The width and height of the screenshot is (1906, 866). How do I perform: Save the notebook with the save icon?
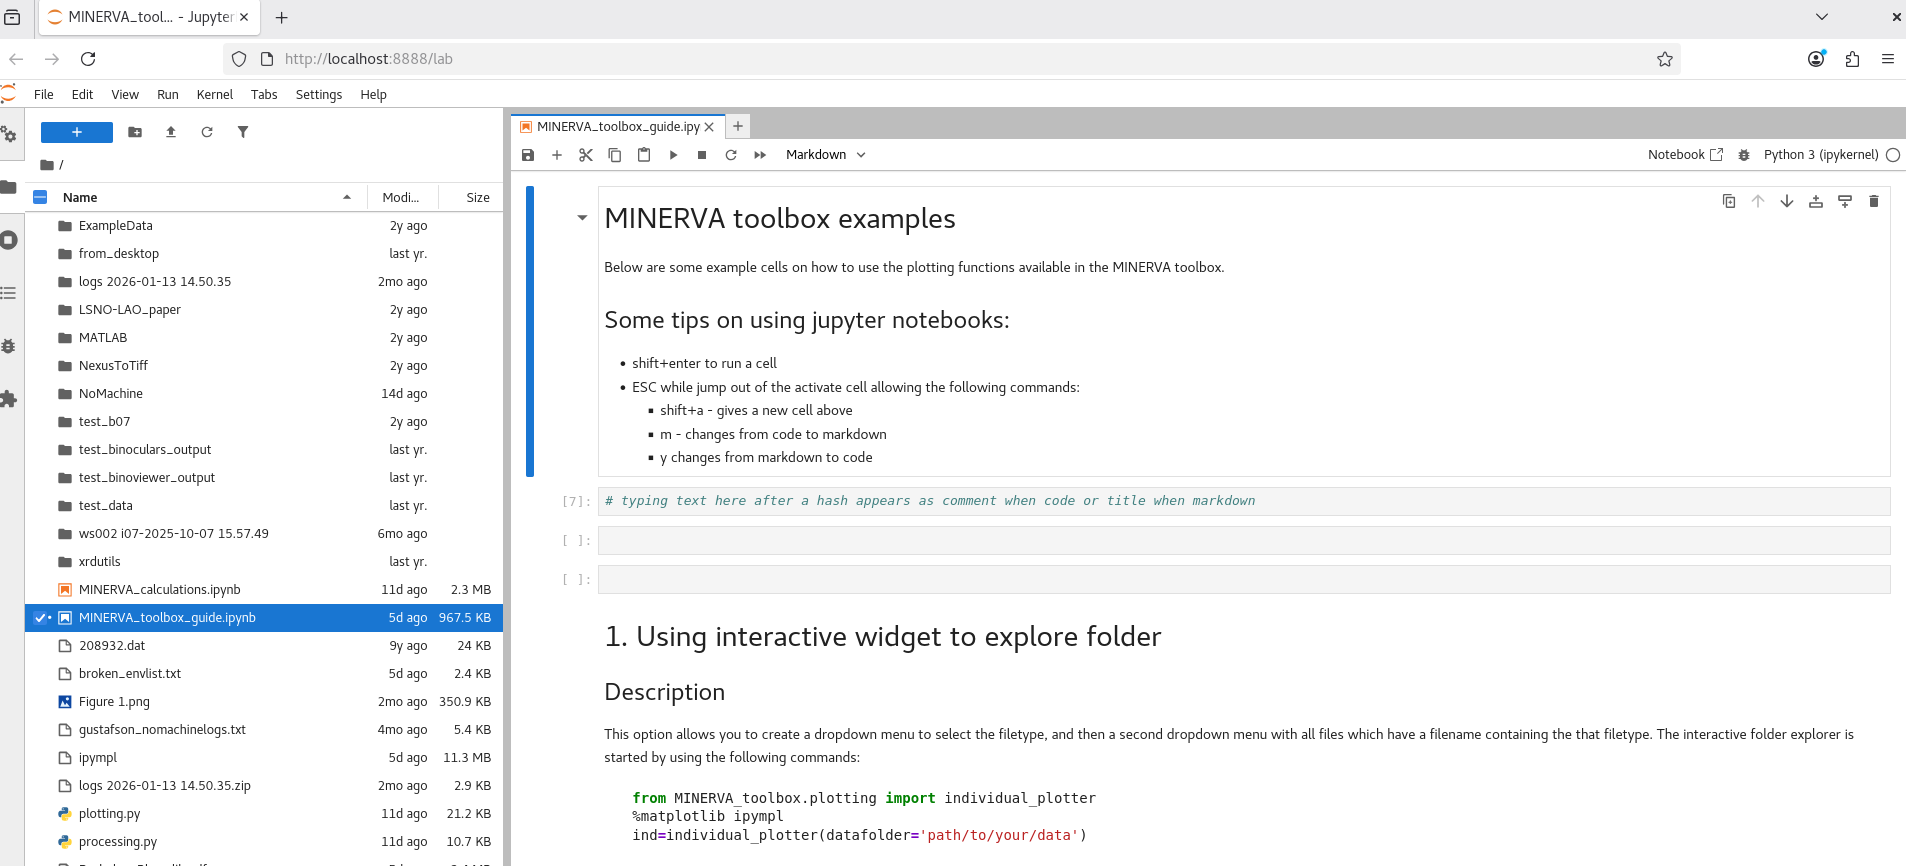click(528, 155)
